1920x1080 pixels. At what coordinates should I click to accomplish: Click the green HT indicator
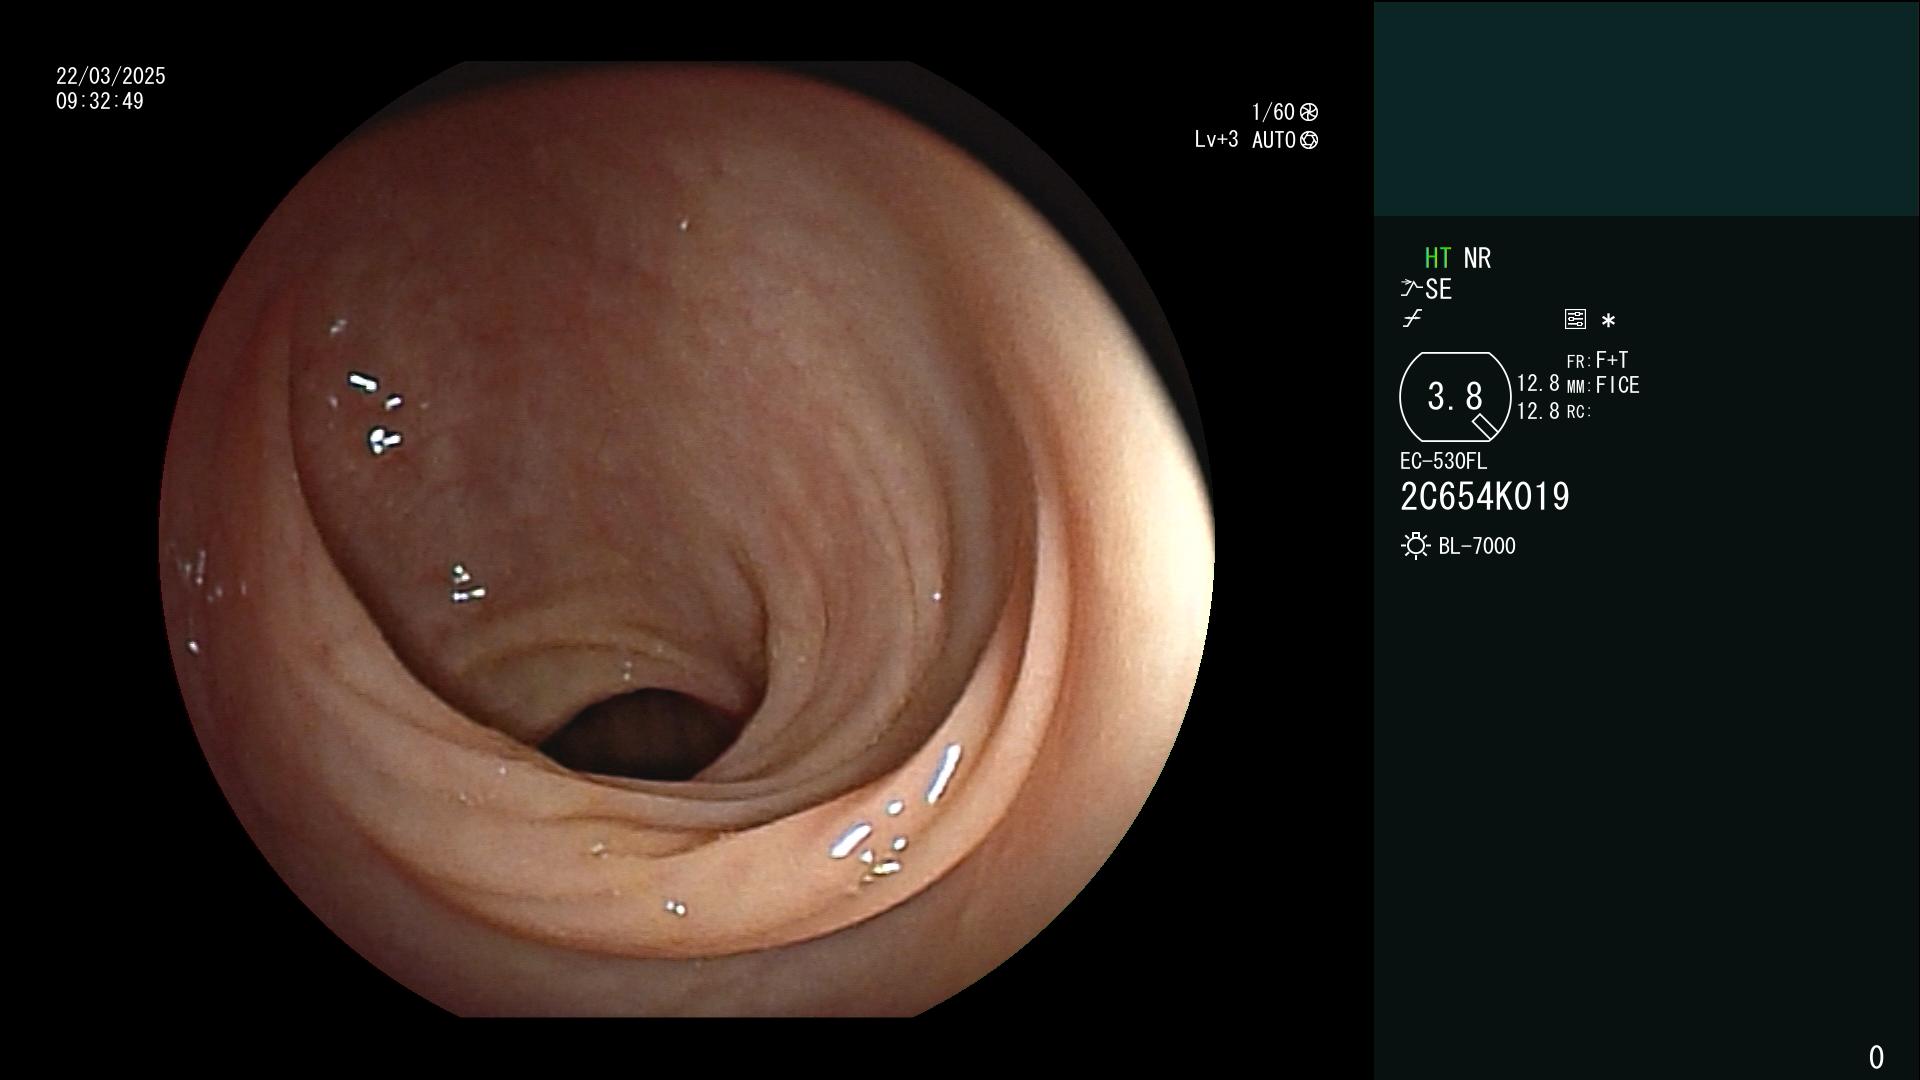pyautogui.click(x=1437, y=258)
